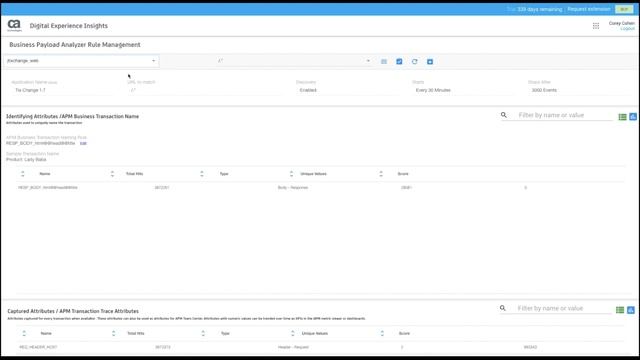Image resolution: width=640 pixels, height=360 pixels.
Task: Click the Digital Experience Insights title
Action: pos(69,26)
